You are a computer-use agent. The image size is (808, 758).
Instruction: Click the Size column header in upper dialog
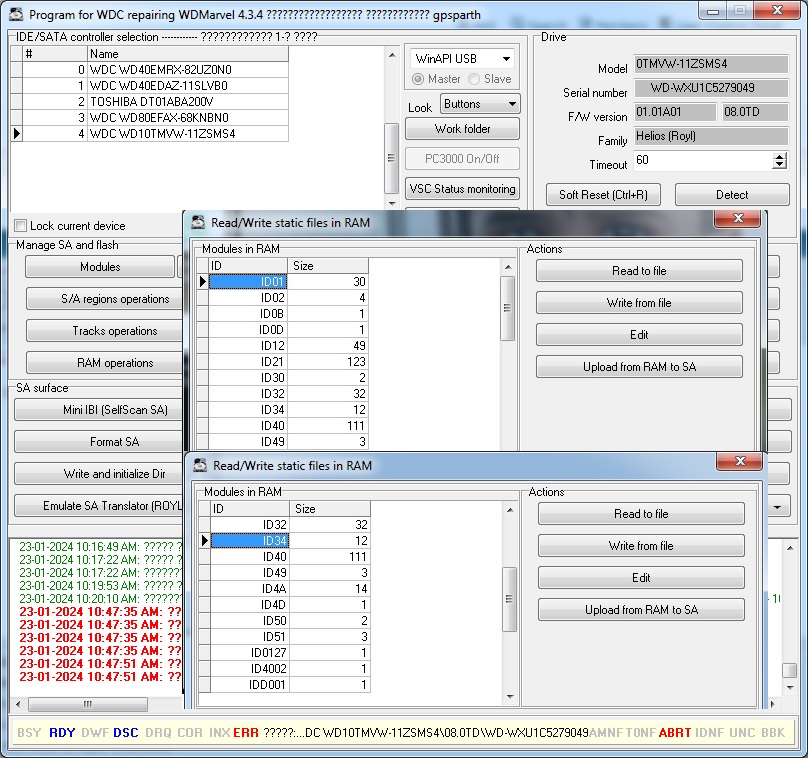(x=328, y=265)
